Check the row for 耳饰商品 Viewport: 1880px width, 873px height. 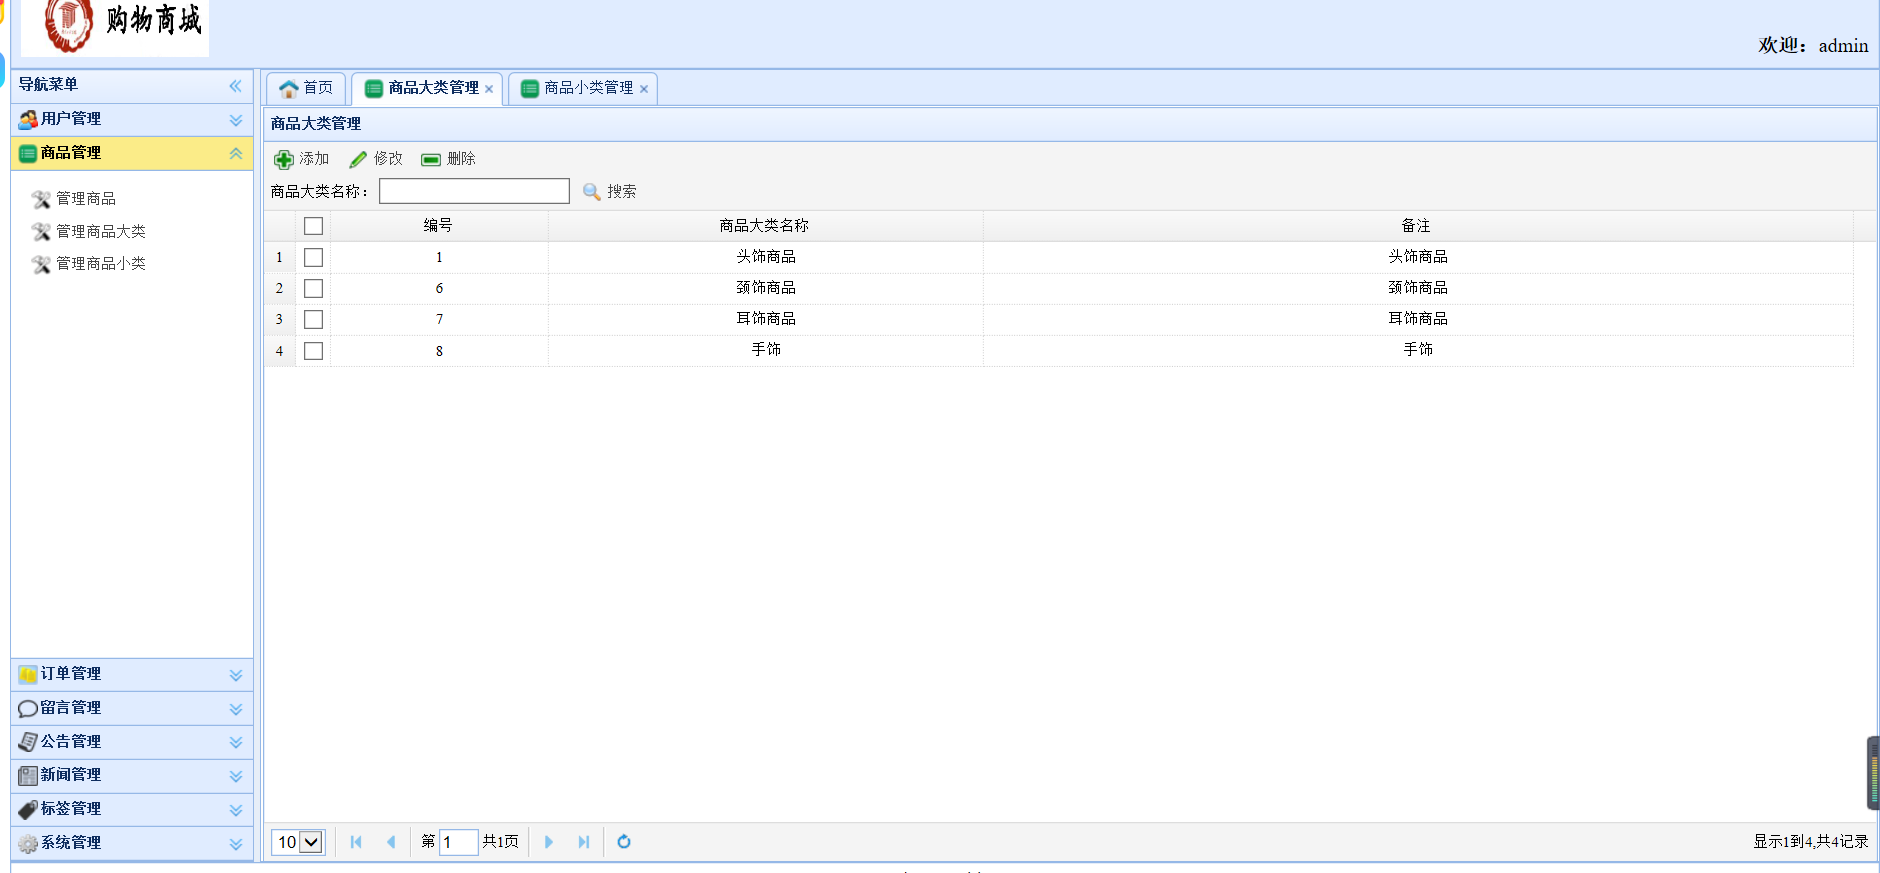click(x=313, y=319)
